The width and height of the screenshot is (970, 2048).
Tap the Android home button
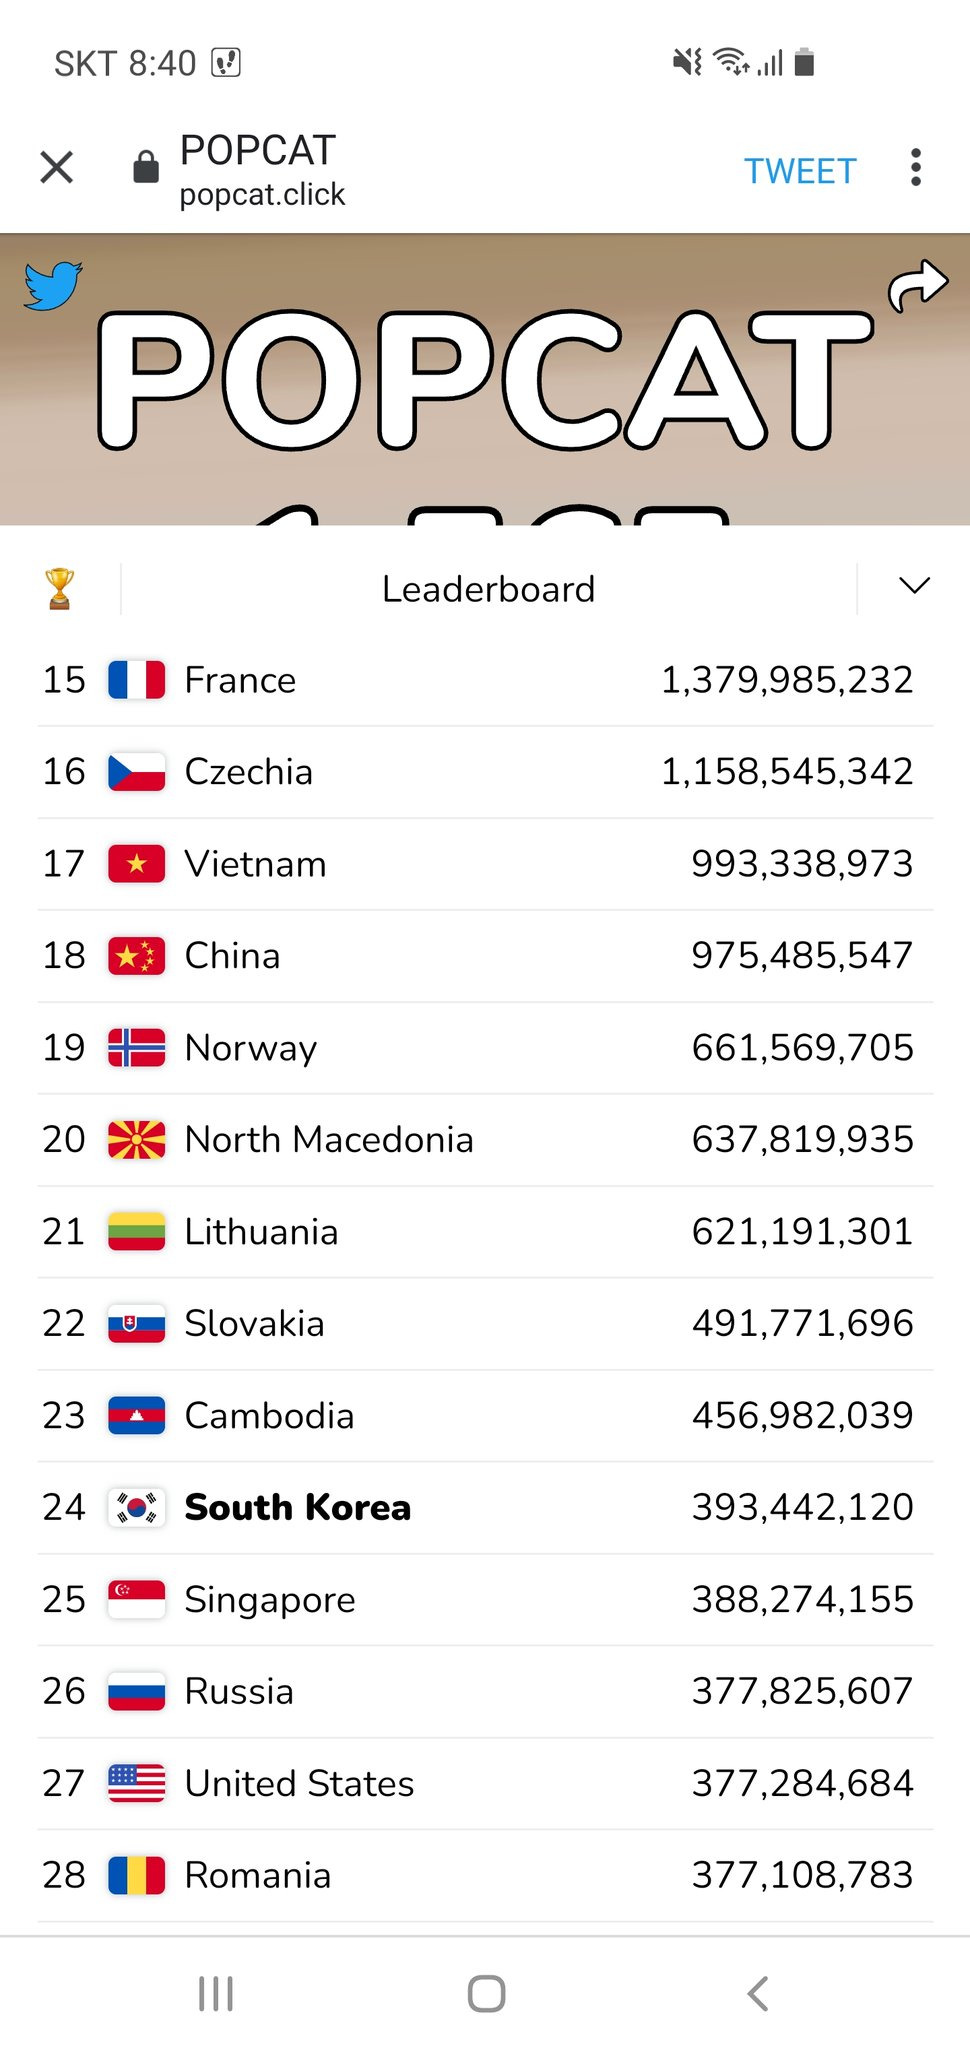(x=486, y=1993)
